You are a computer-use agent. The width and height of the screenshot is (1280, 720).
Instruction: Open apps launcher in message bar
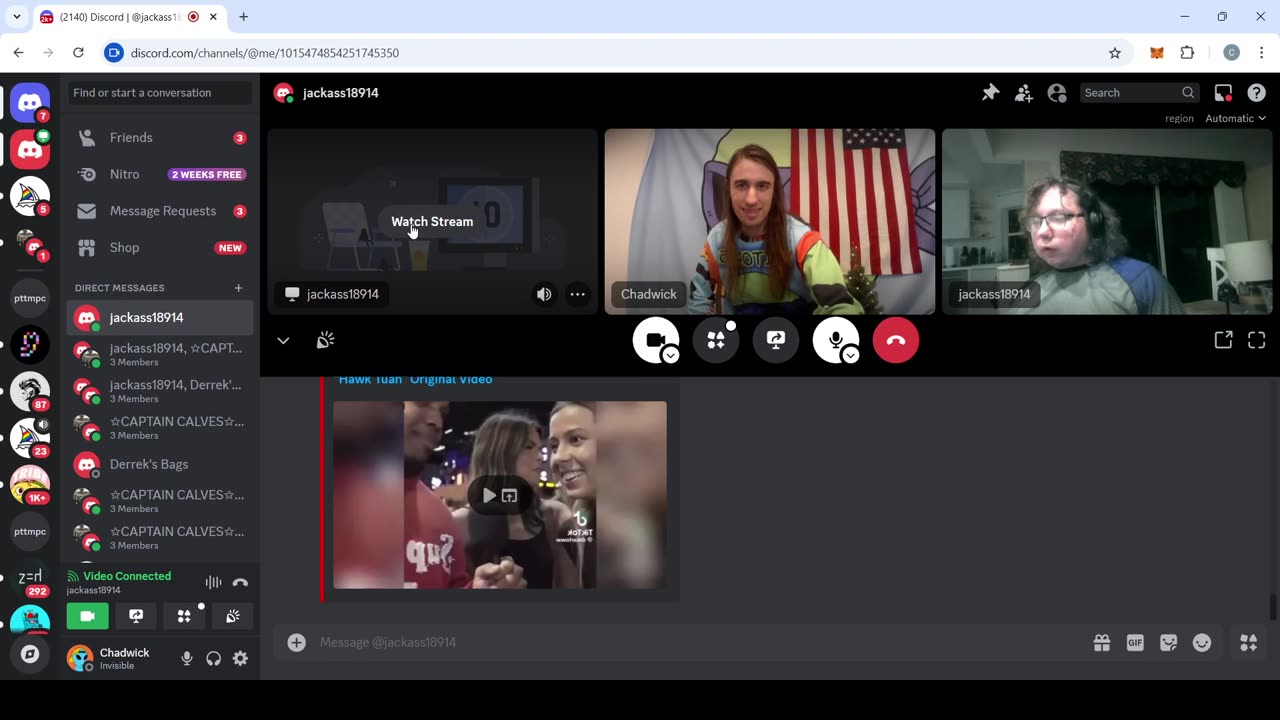point(1249,643)
